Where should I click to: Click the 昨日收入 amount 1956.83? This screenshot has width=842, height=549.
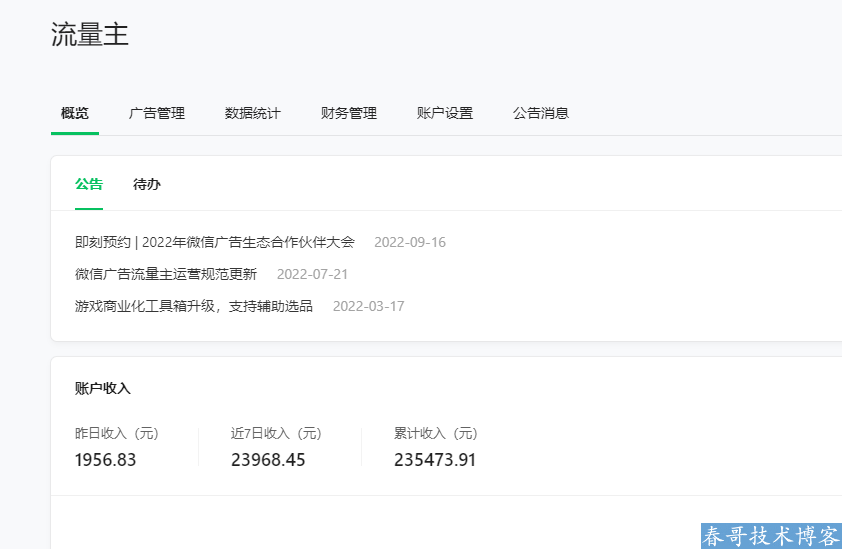pyautogui.click(x=105, y=460)
